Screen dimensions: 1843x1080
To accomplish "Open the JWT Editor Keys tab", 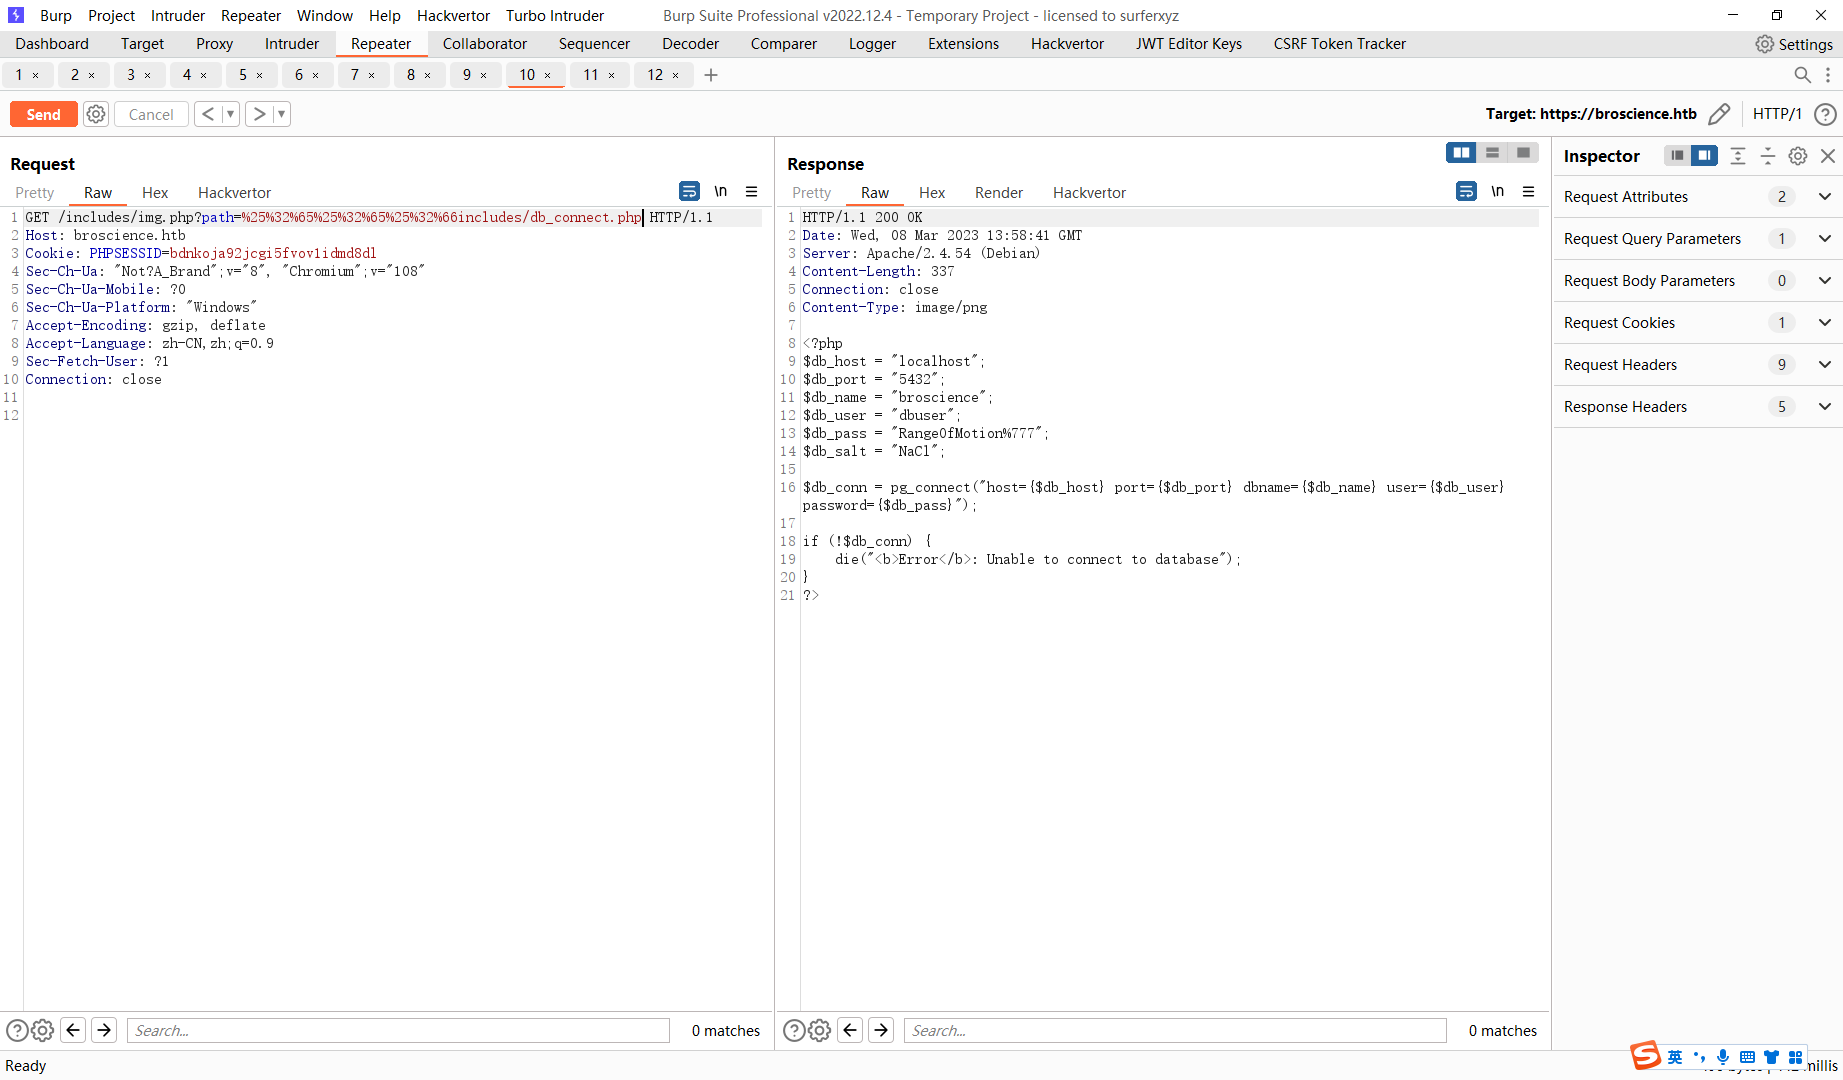I will pyautogui.click(x=1189, y=44).
